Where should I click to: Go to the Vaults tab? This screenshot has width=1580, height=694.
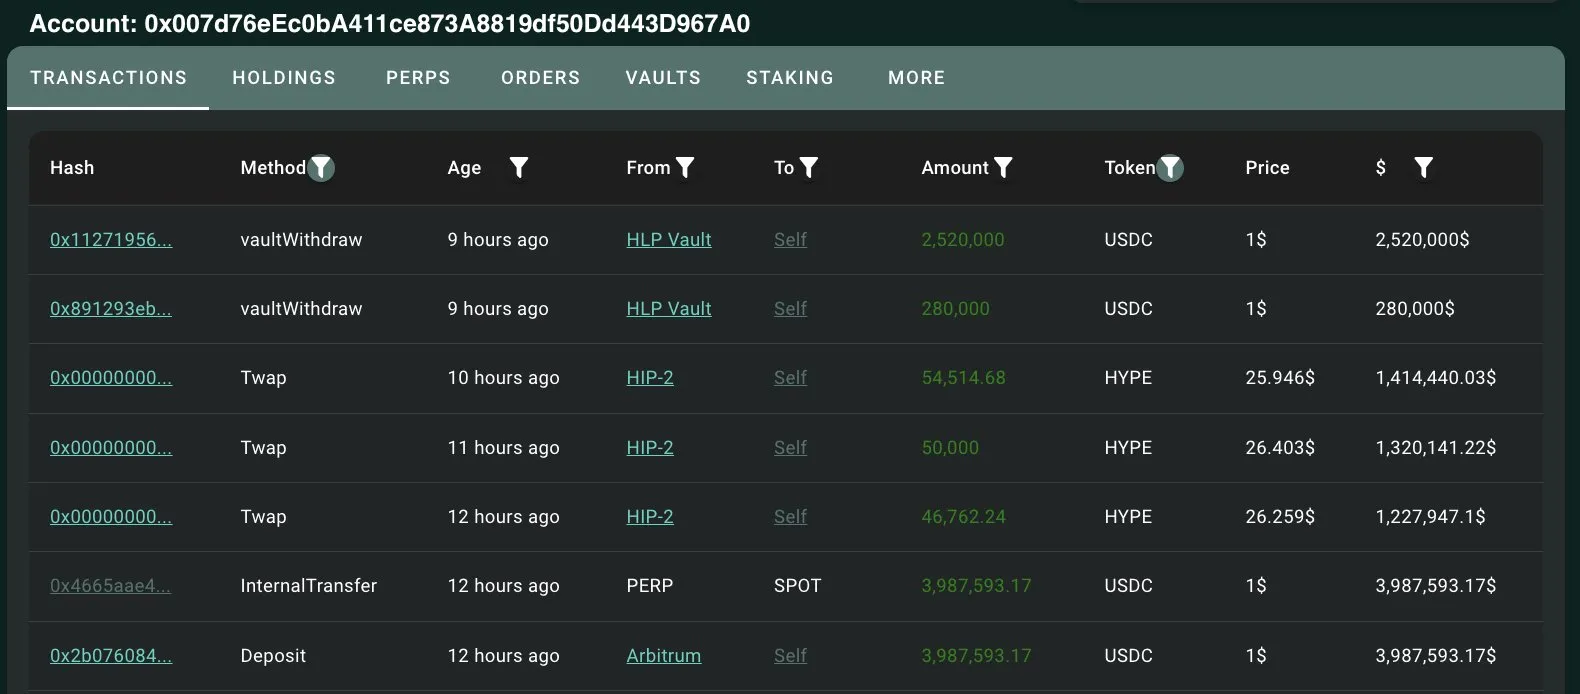(x=663, y=78)
